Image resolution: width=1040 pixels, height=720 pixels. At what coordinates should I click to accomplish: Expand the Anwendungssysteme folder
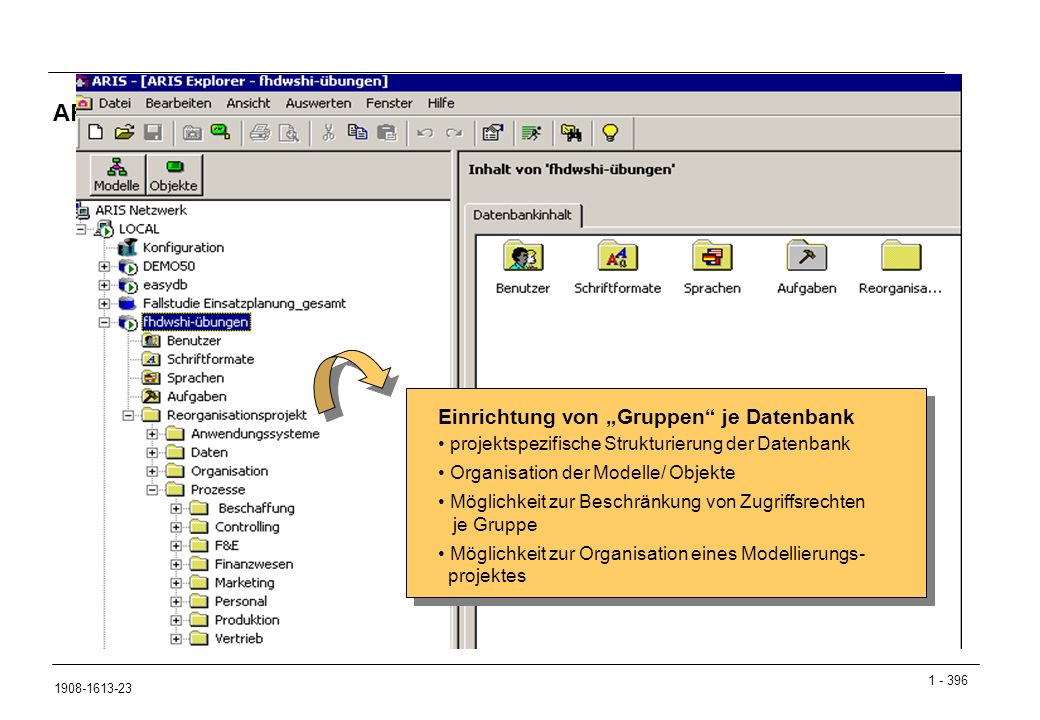point(152,434)
